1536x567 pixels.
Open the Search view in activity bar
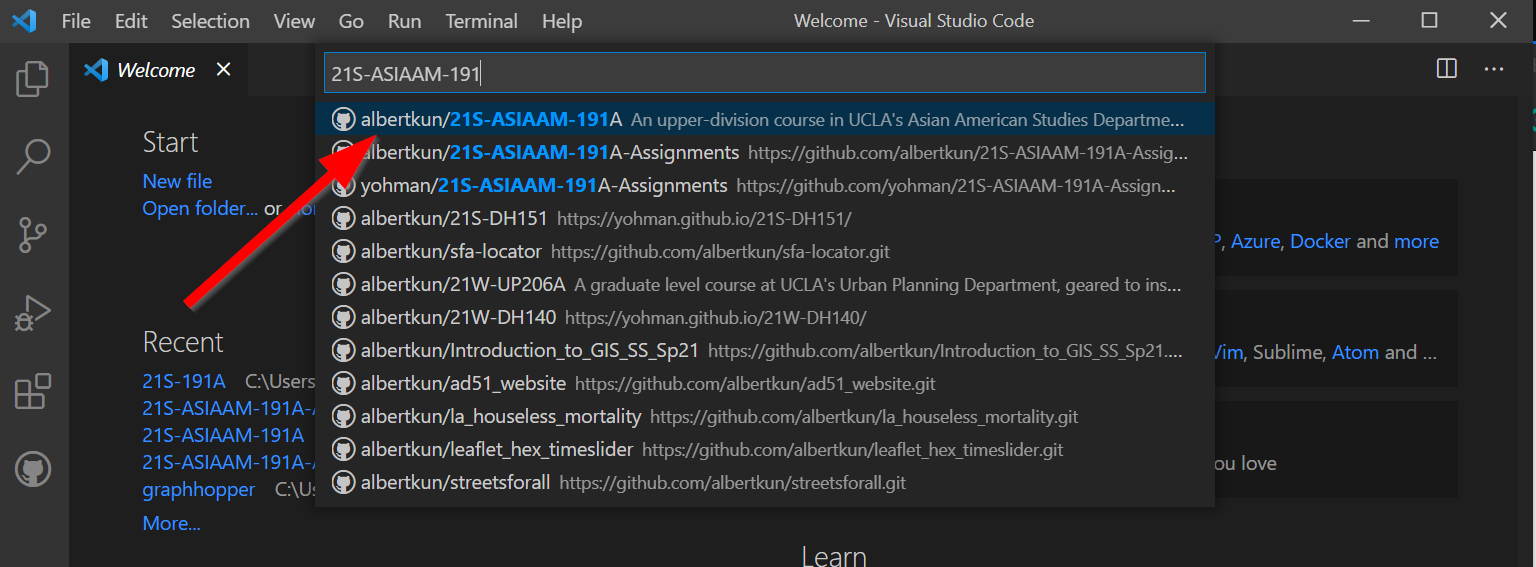click(x=33, y=156)
